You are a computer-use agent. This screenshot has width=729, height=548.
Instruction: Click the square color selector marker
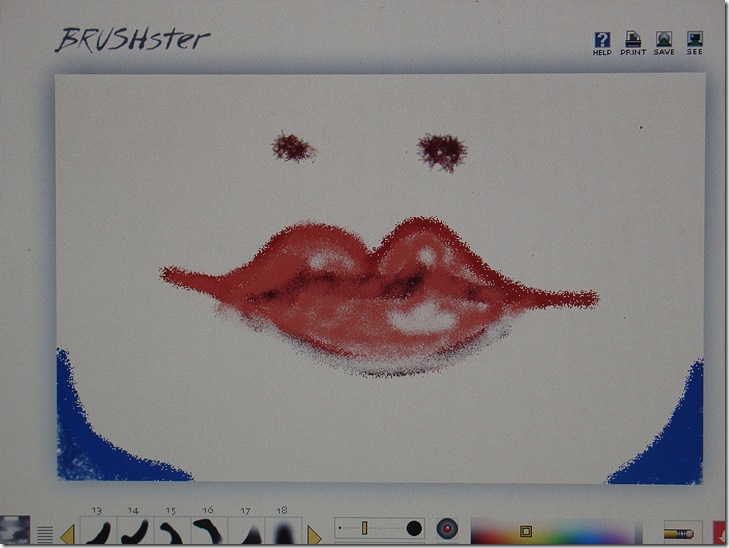[526, 531]
